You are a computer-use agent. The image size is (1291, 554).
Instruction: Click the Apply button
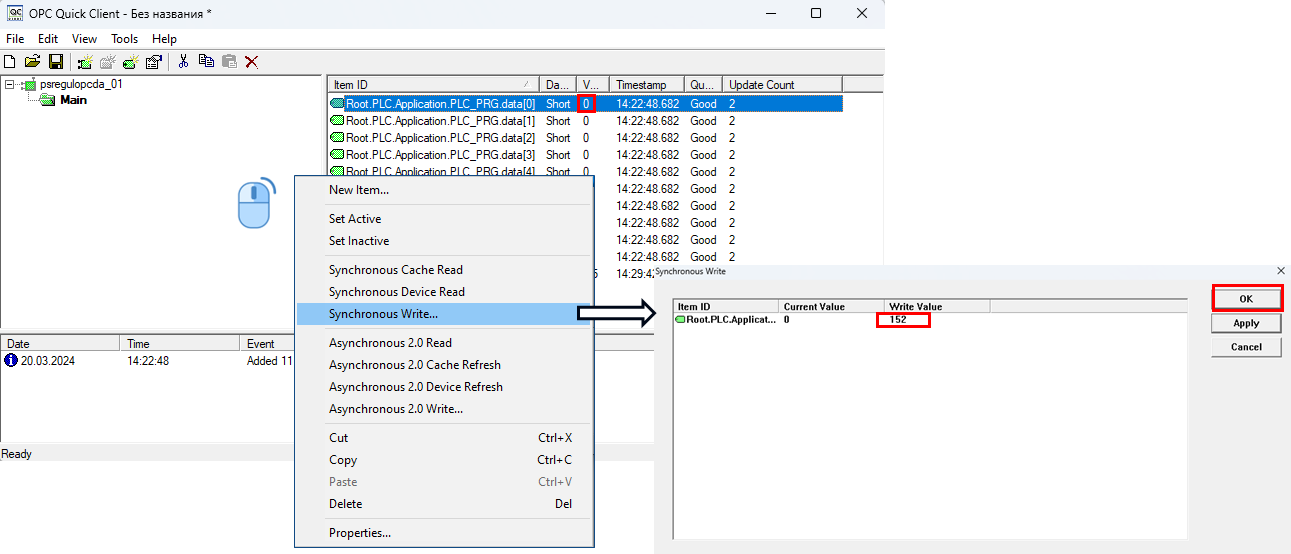1245,323
